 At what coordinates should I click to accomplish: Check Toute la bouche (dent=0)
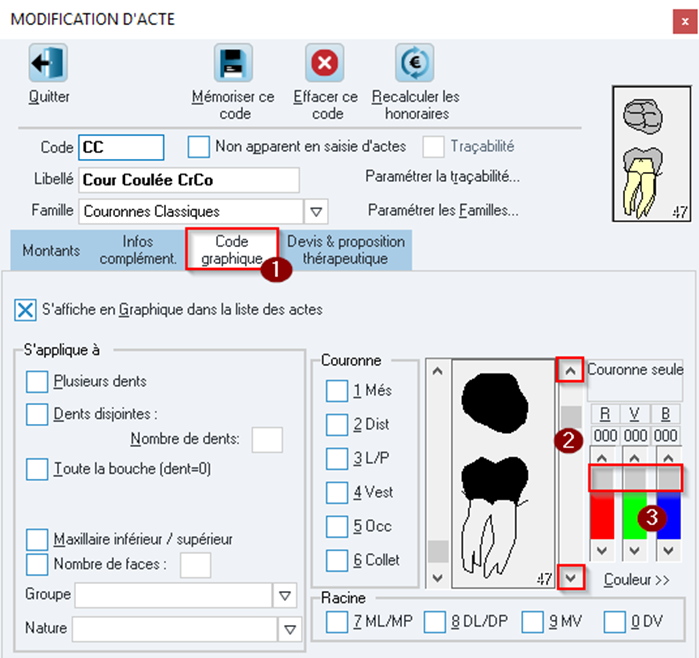tap(37, 469)
